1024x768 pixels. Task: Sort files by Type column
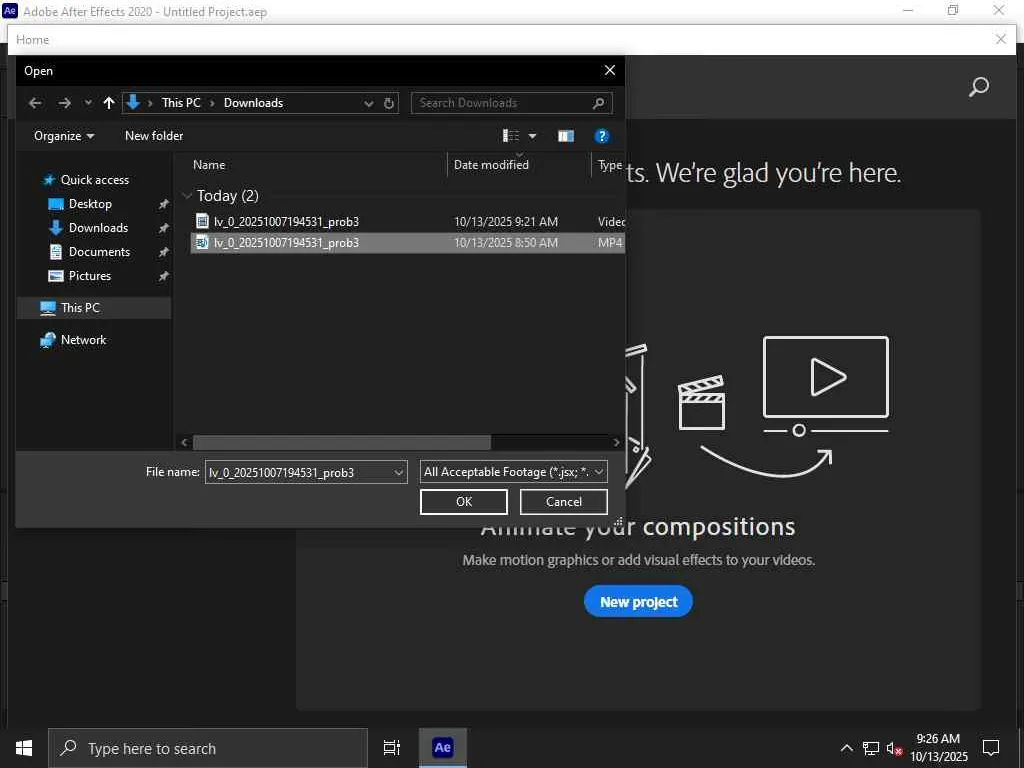610,165
